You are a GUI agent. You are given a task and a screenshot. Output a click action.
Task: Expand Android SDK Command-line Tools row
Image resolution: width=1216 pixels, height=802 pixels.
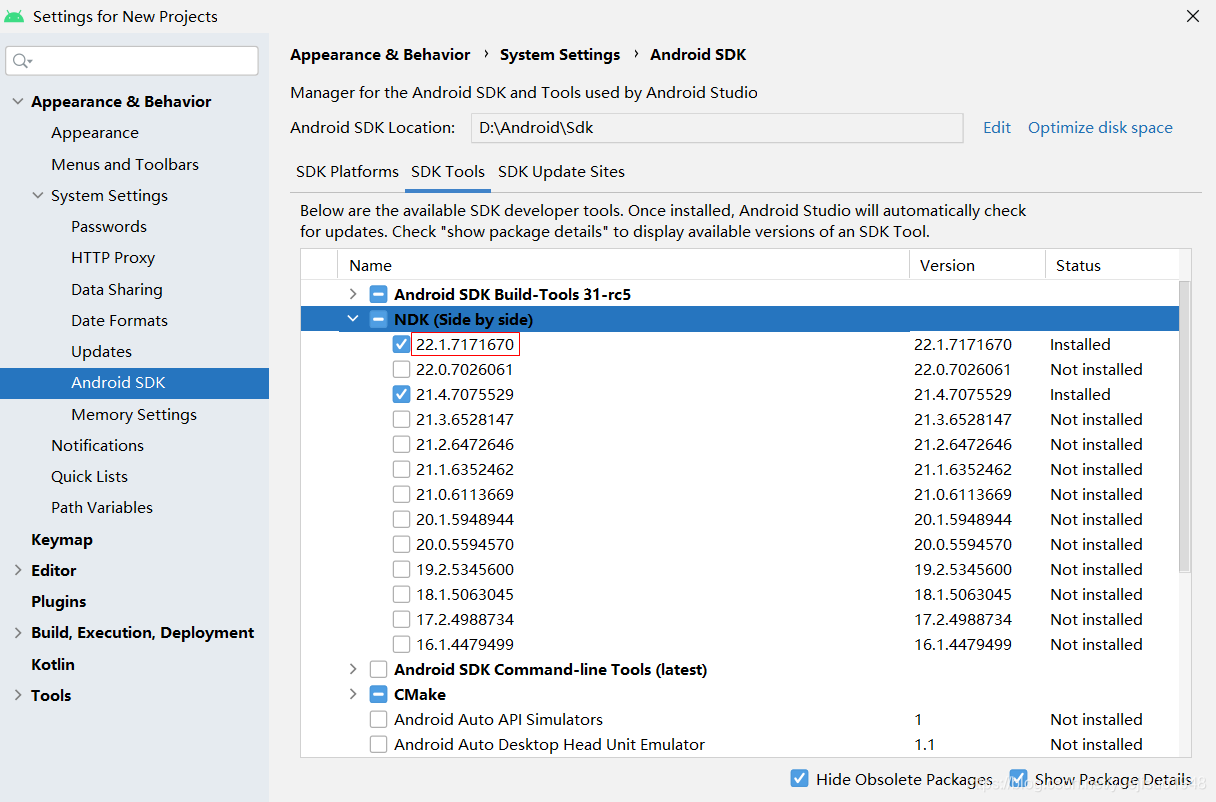353,669
